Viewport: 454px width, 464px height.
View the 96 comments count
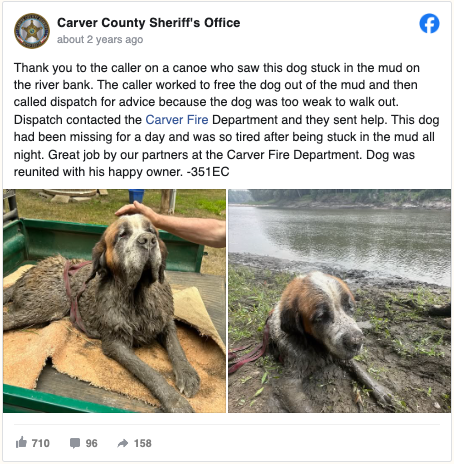click(91, 443)
